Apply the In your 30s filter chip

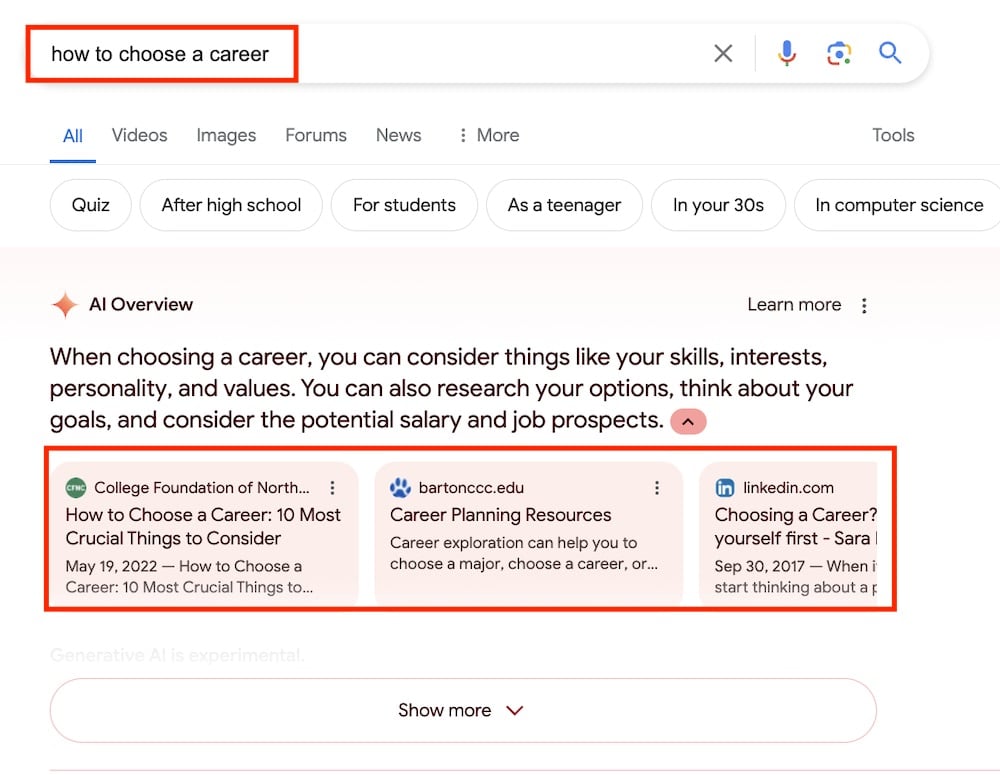(x=718, y=205)
